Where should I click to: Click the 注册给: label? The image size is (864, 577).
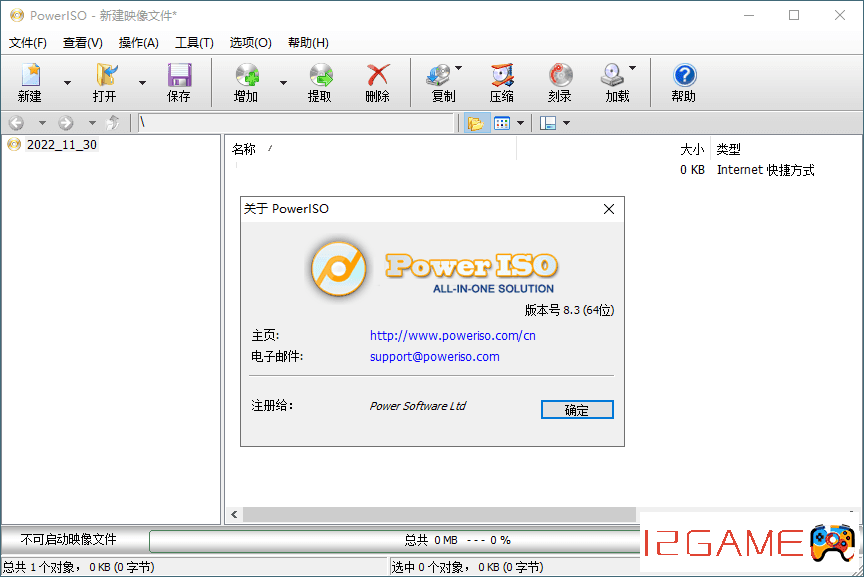coord(272,406)
